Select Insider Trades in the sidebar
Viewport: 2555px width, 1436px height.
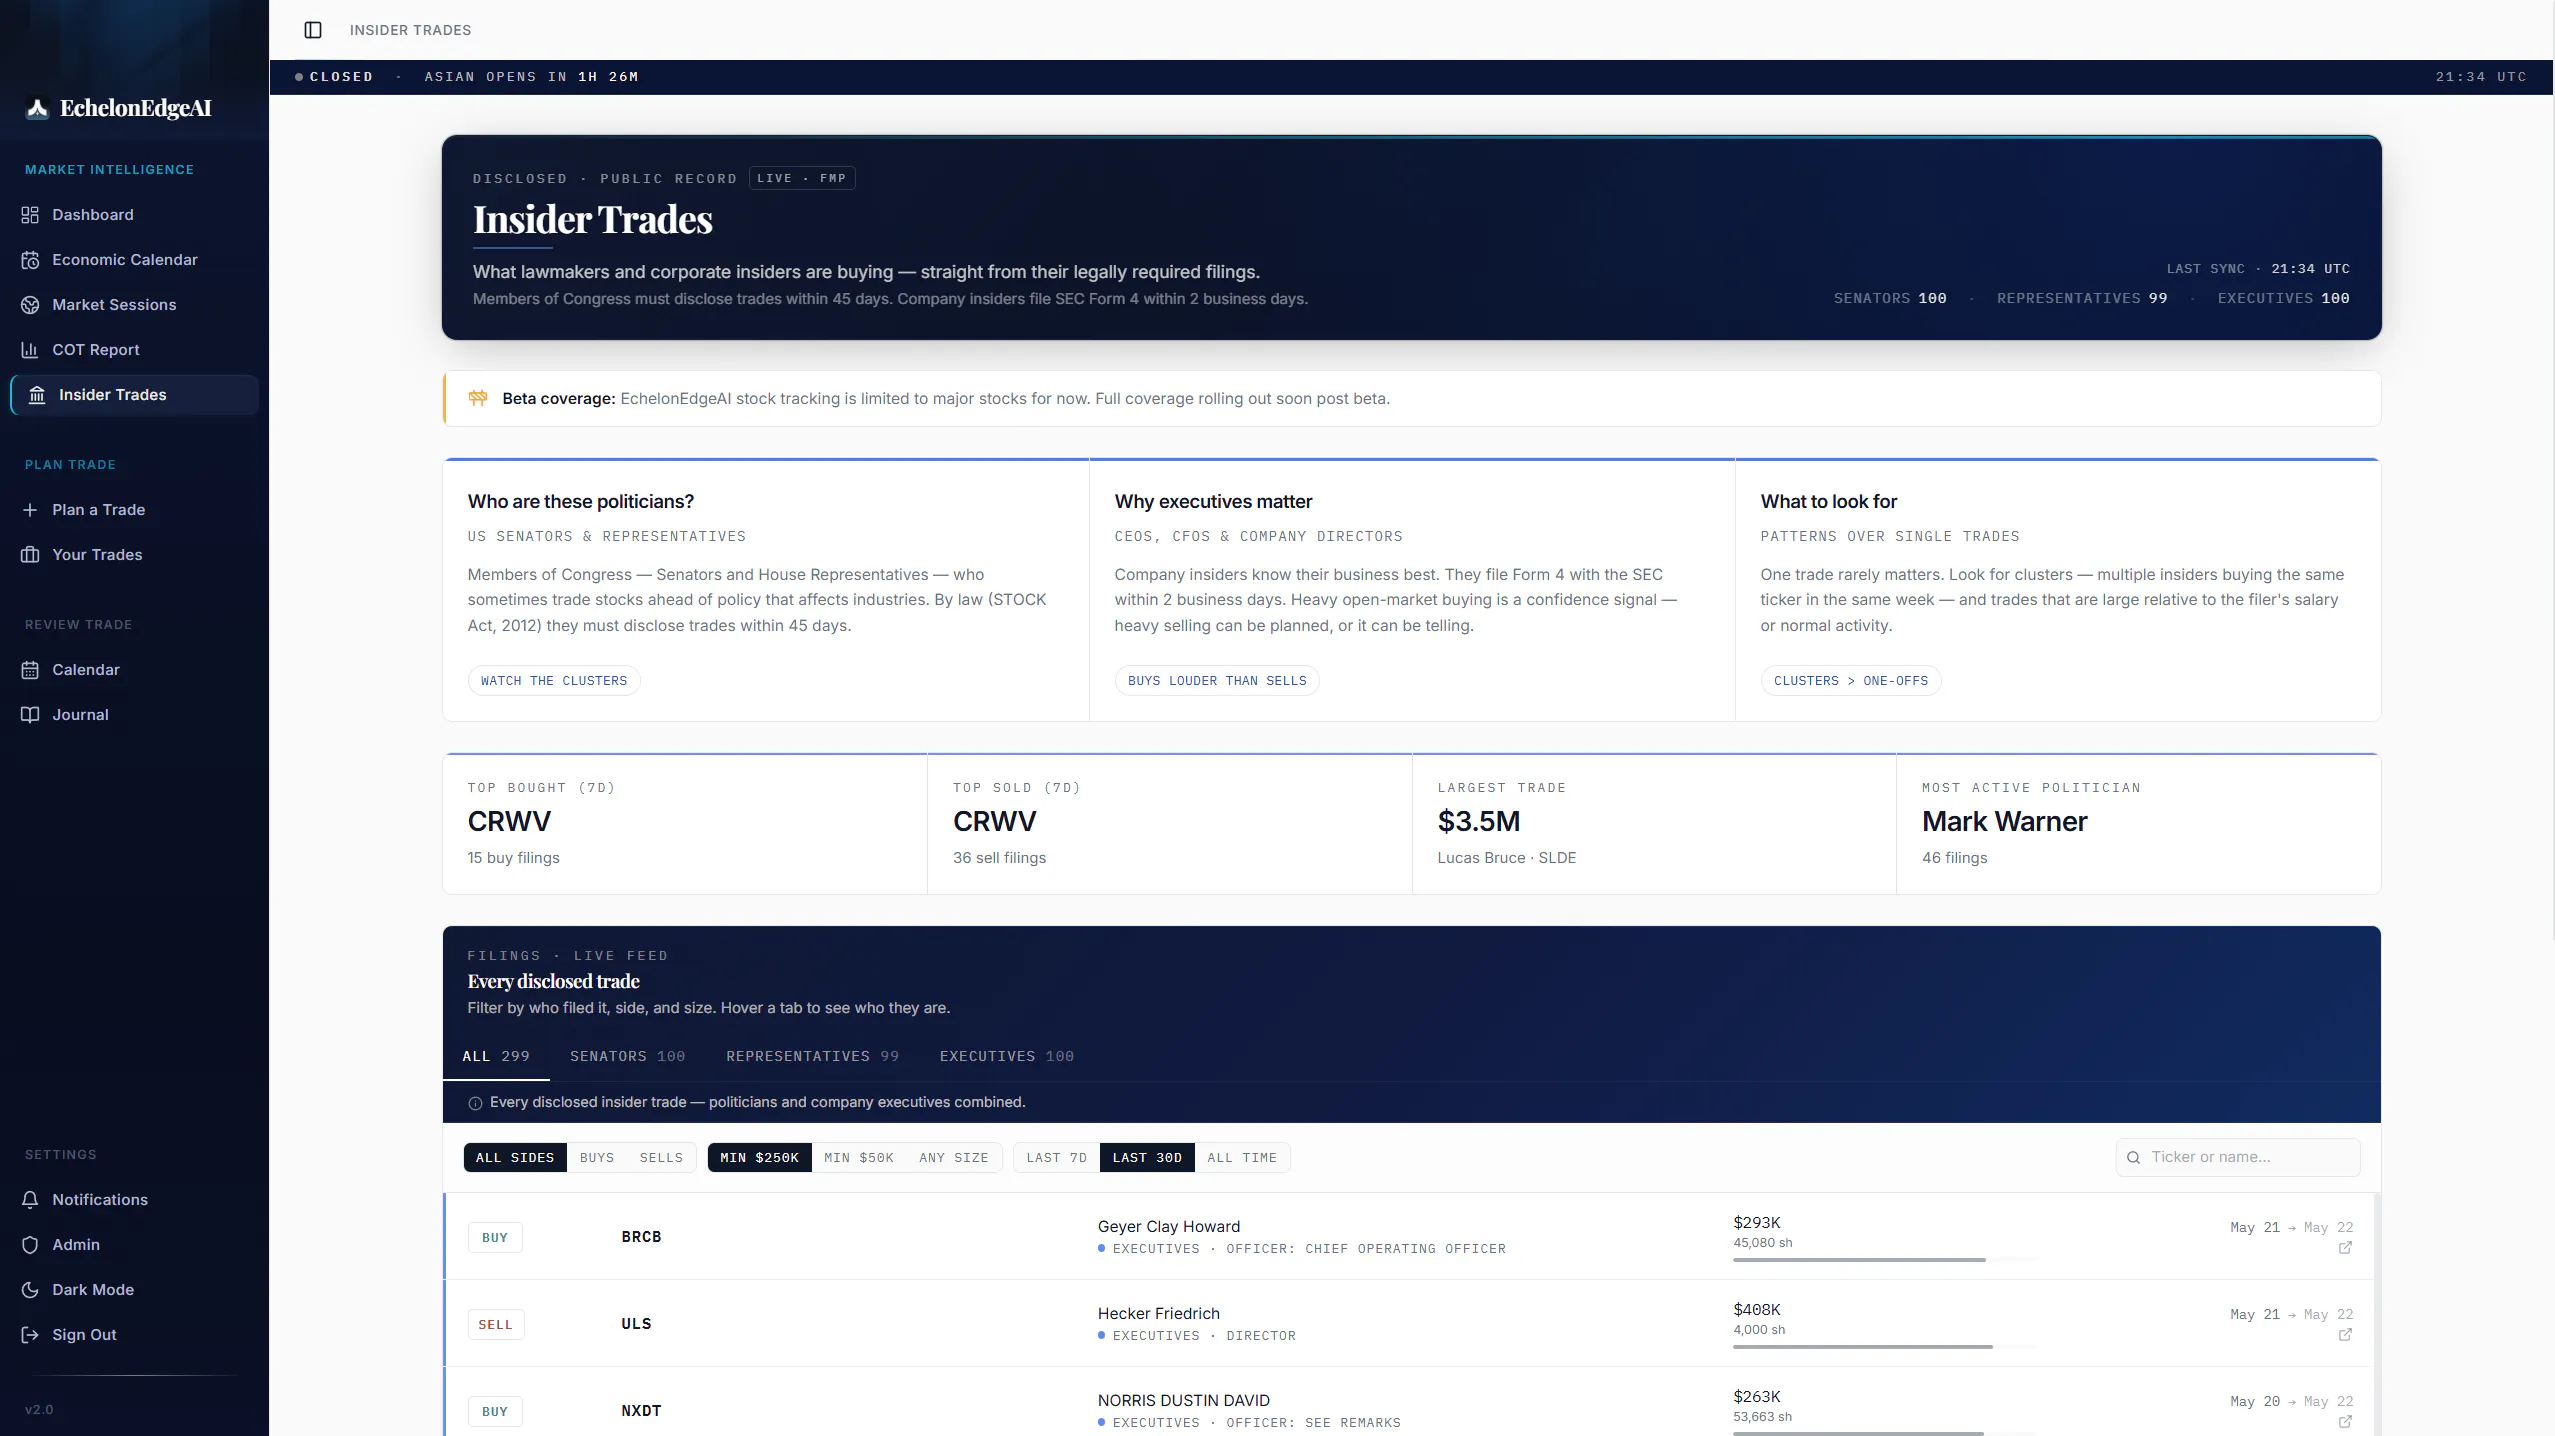tap(134, 395)
